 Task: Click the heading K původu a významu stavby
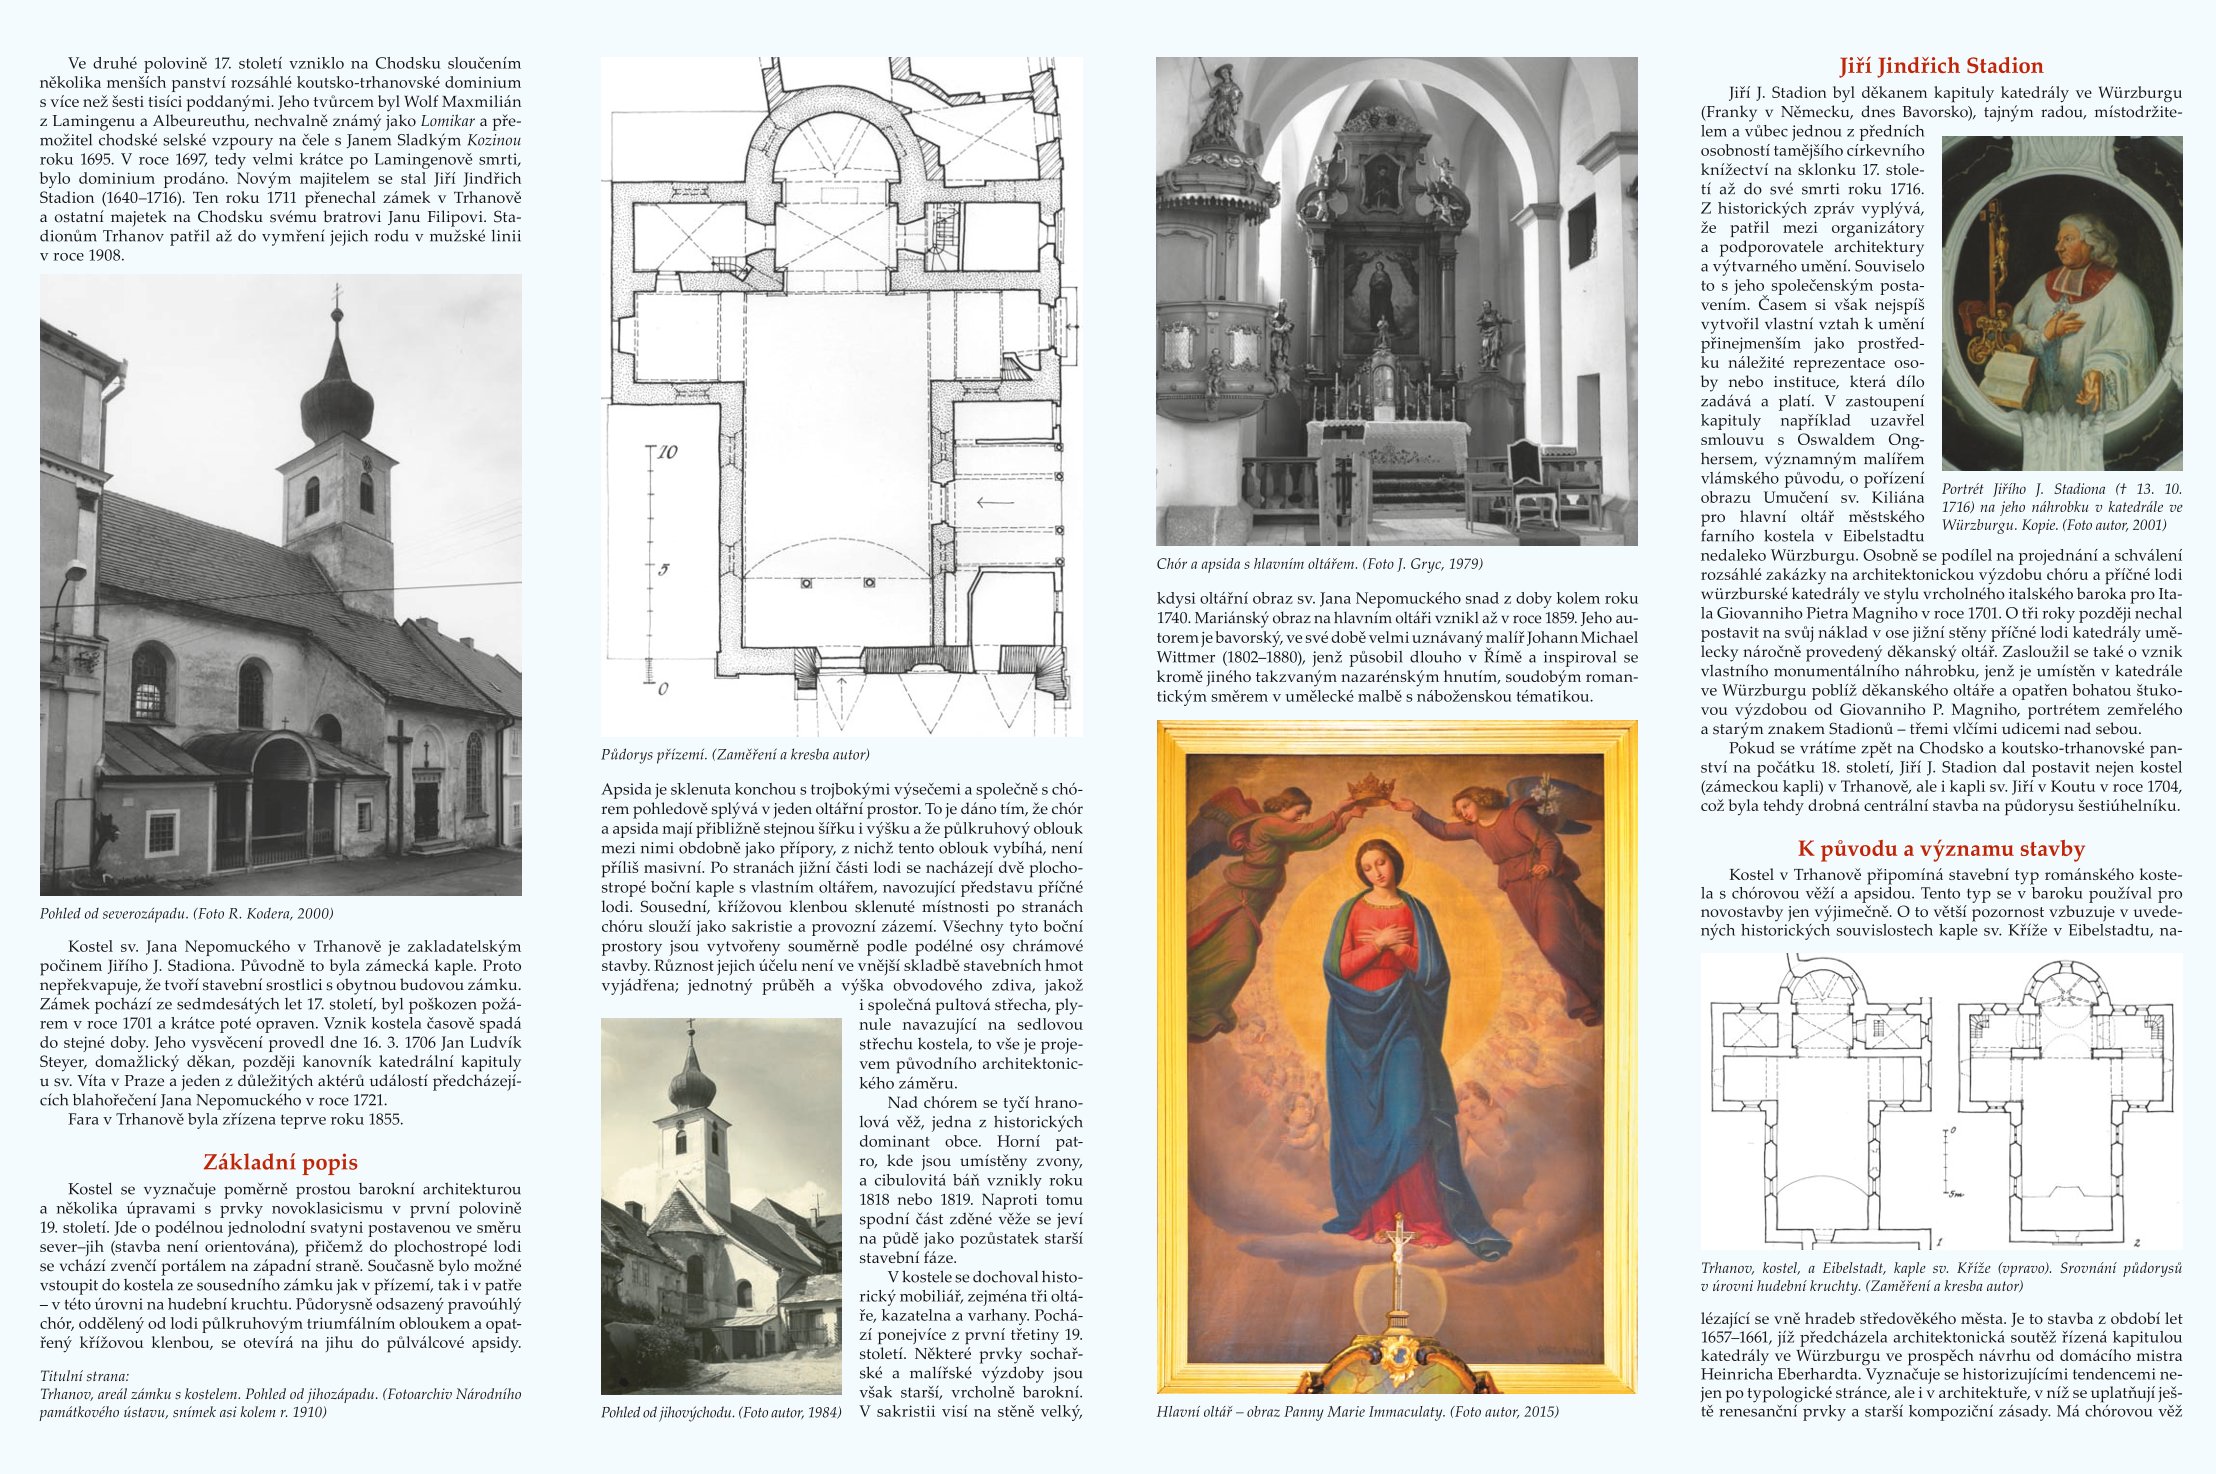click(1941, 849)
